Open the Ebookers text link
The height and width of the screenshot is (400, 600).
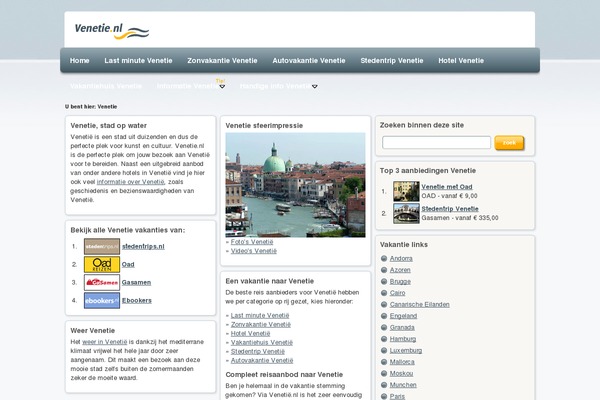[x=137, y=300]
